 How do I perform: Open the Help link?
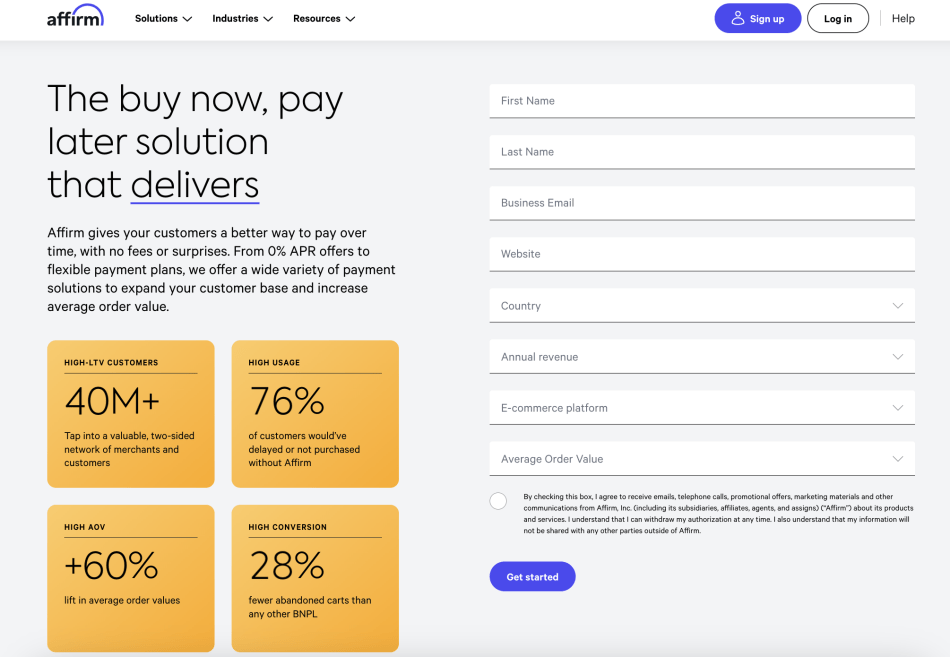(903, 18)
